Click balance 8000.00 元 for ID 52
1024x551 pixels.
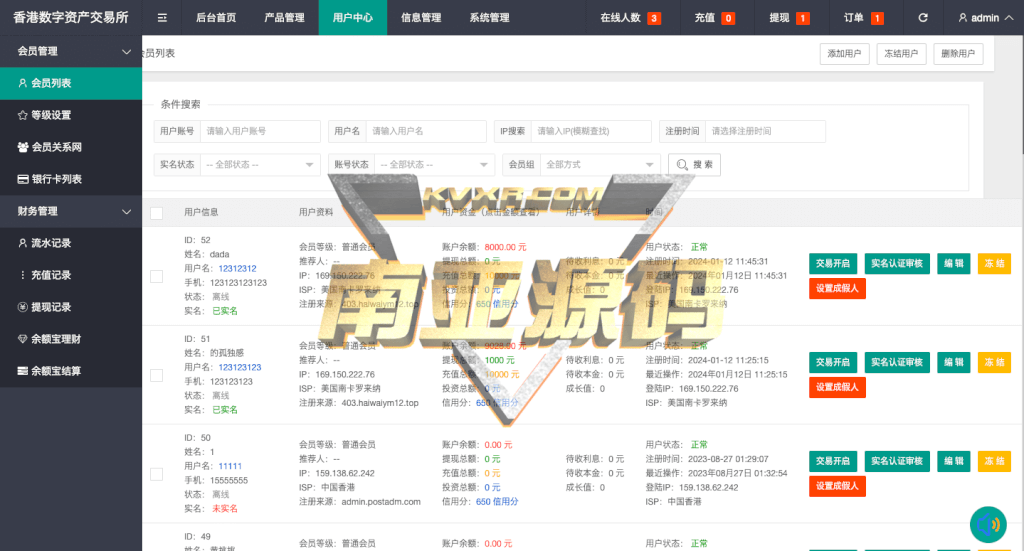pos(505,247)
